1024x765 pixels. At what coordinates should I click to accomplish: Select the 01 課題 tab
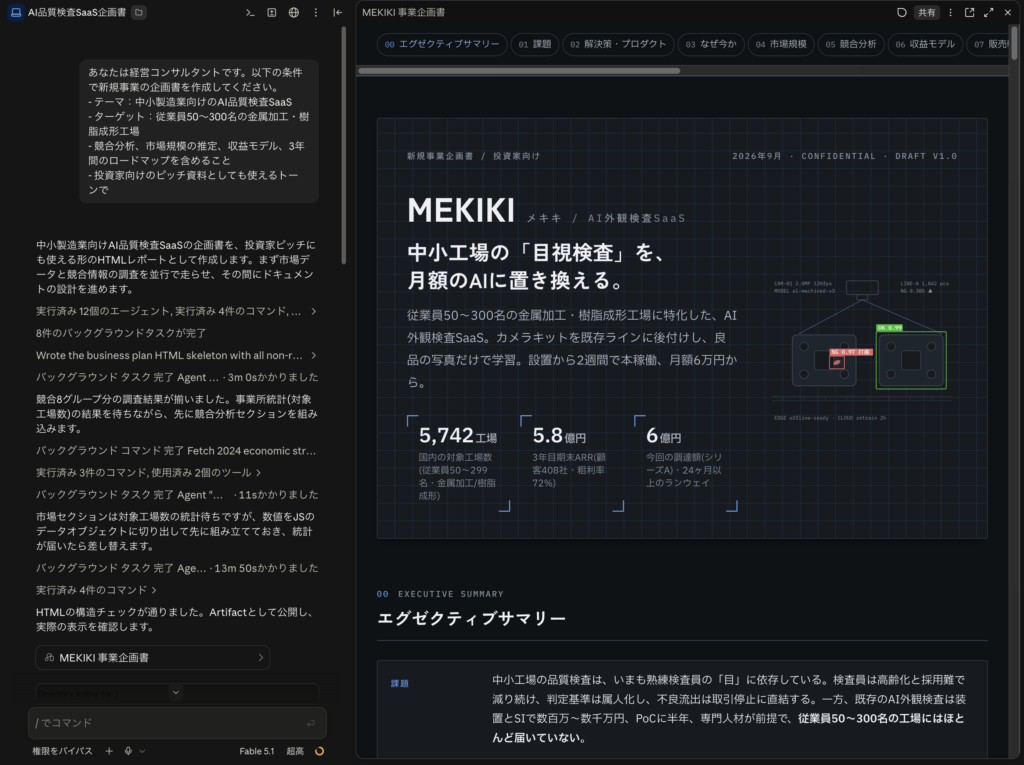coord(534,44)
